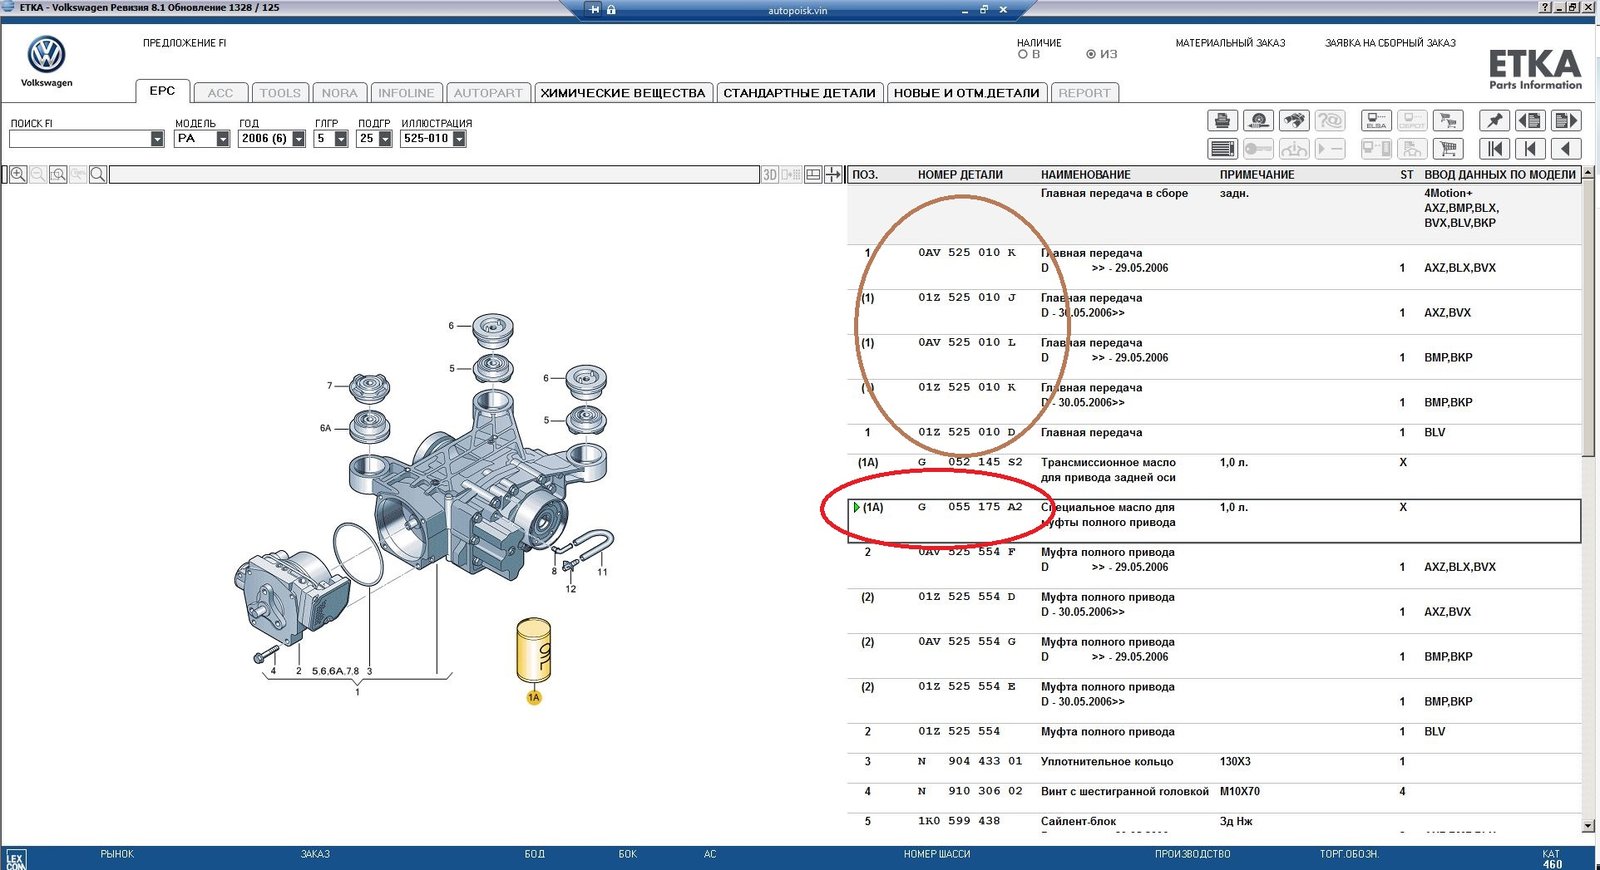The width and height of the screenshot is (1600, 870).
Task: Select the 'ИЗ' availability radio button
Action: click(1091, 54)
